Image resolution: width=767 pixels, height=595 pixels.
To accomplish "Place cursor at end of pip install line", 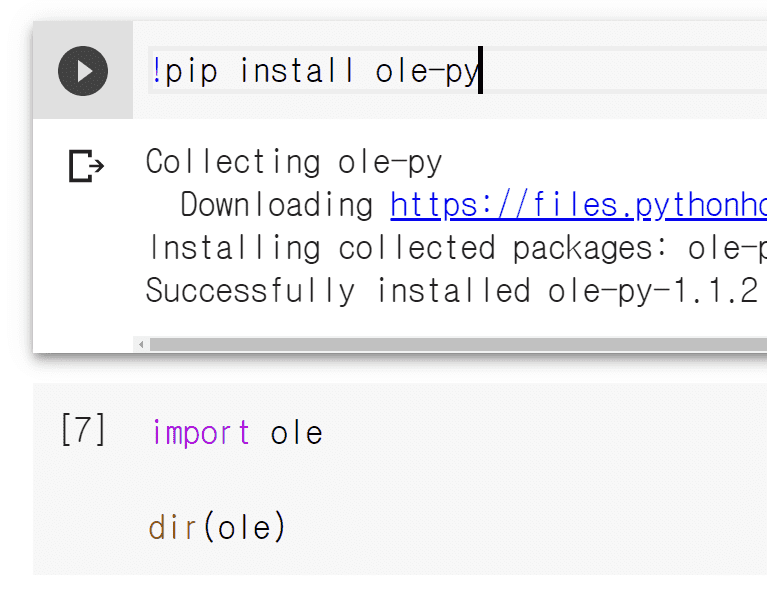I will coord(480,71).
